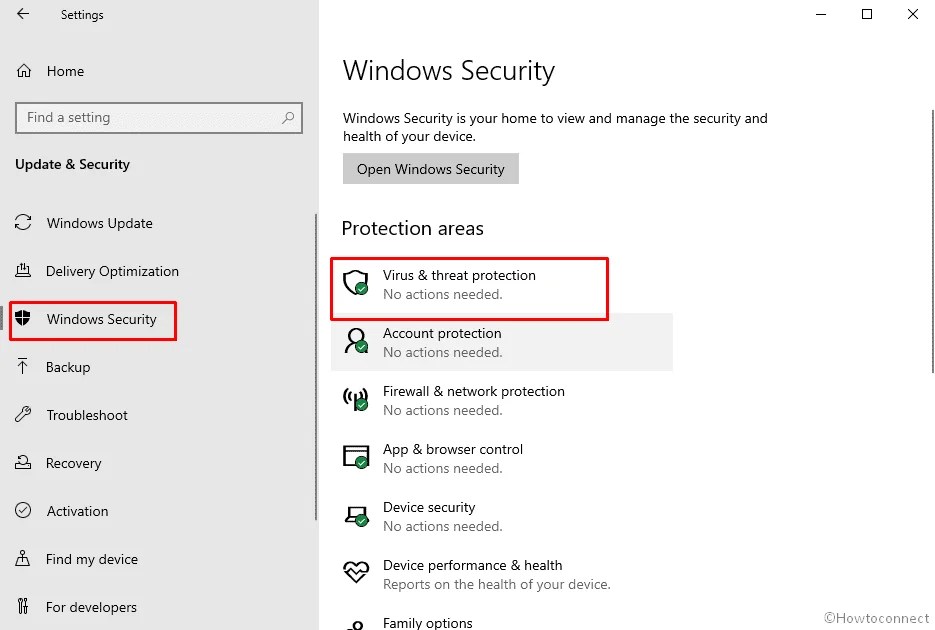Open Virus & threat protection shield icon
935x630 pixels.
point(358,282)
